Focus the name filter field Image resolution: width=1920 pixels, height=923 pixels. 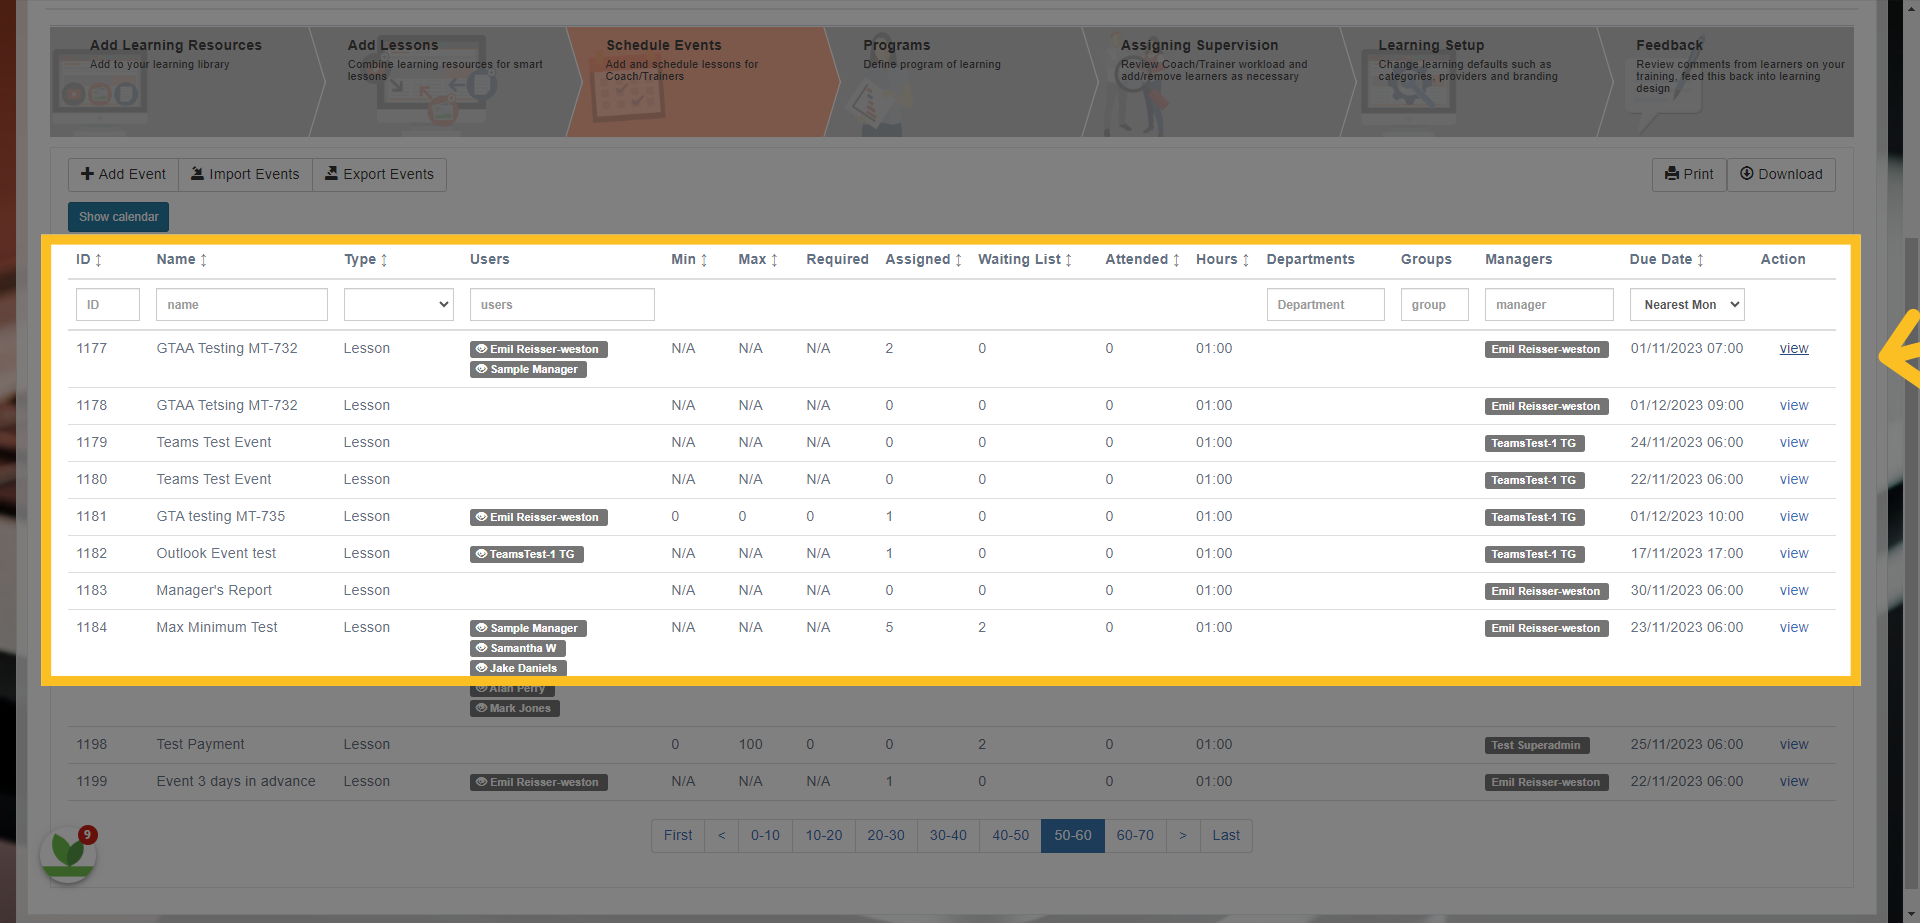(x=242, y=305)
